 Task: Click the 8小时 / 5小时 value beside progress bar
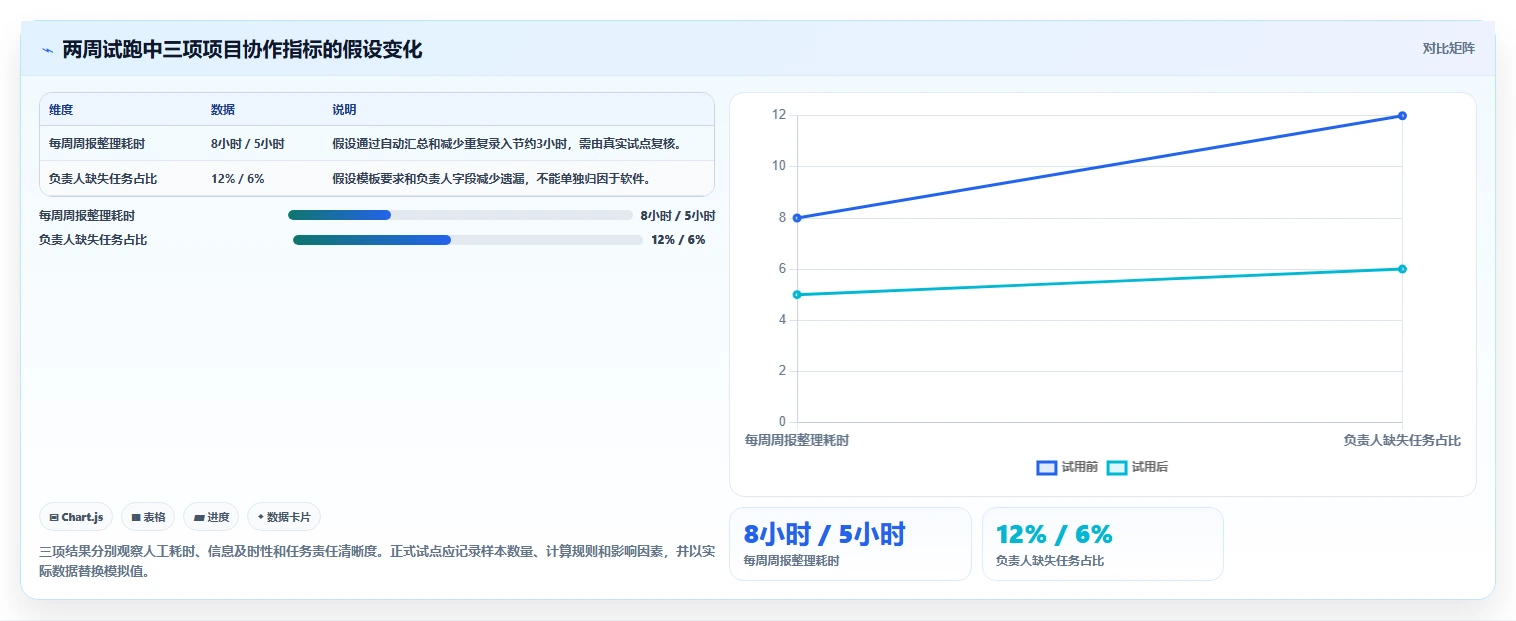678,215
